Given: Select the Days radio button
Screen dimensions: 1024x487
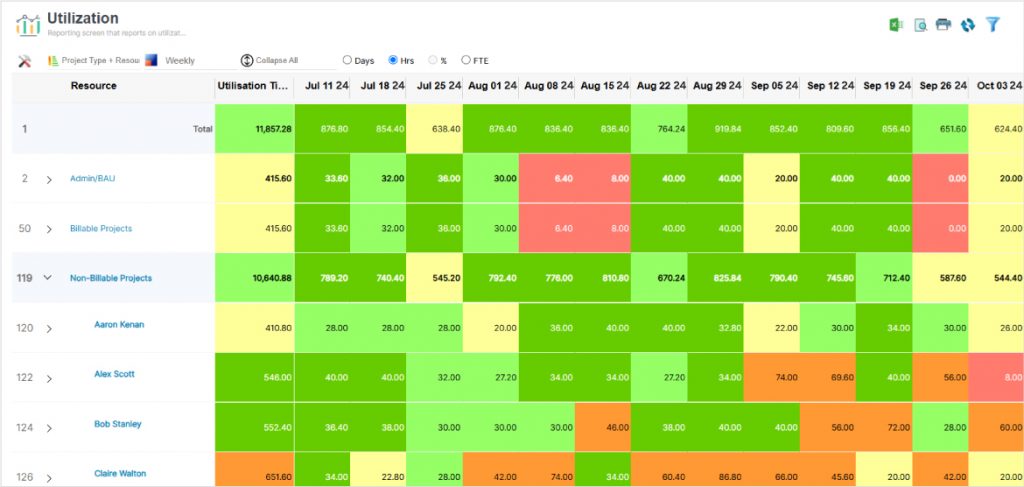Looking at the screenshot, I should click(x=347, y=61).
